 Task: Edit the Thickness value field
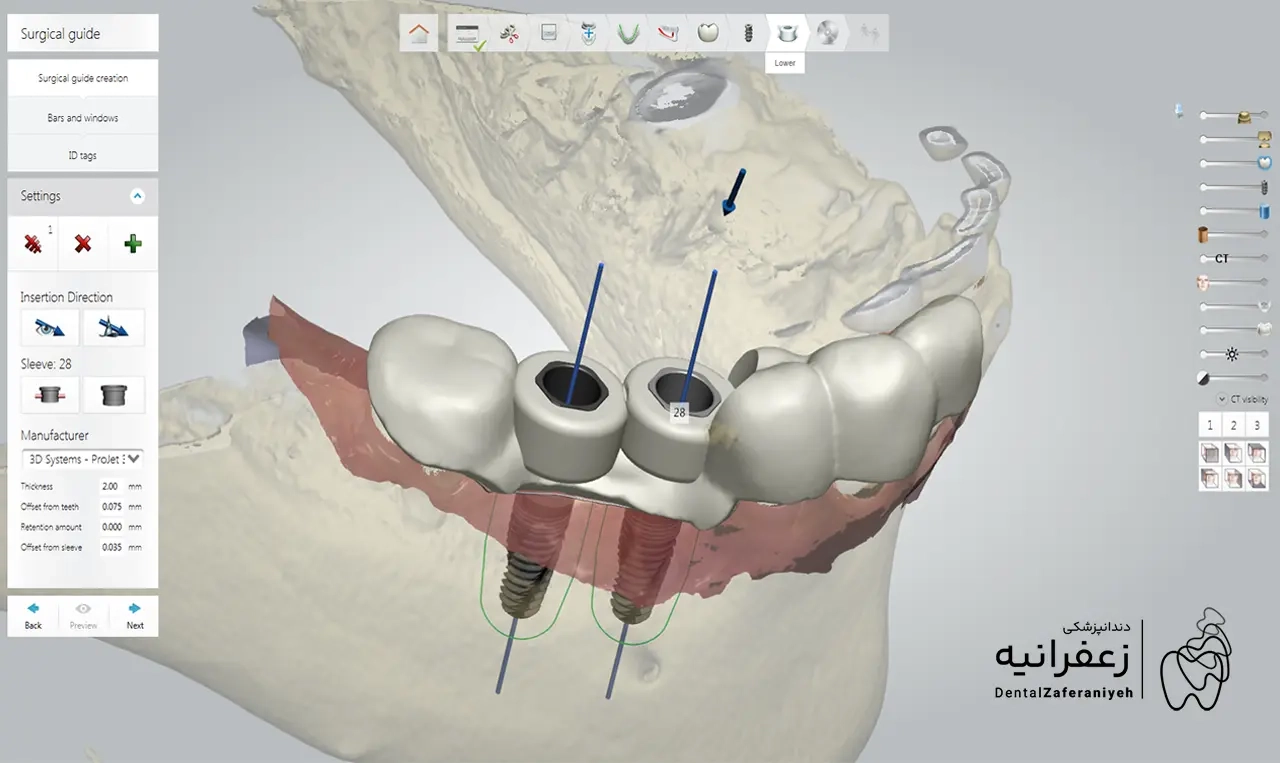point(110,486)
